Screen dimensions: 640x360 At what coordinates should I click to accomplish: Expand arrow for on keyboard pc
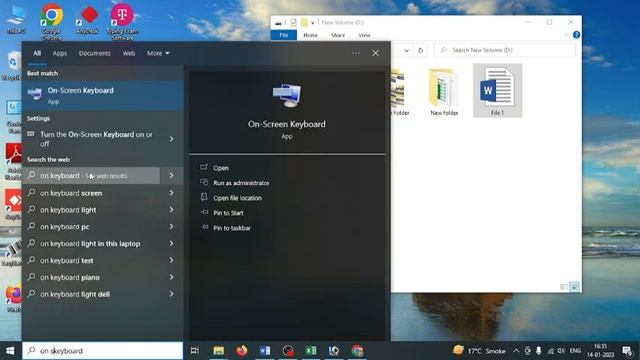pyautogui.click(x=171, y=227)
